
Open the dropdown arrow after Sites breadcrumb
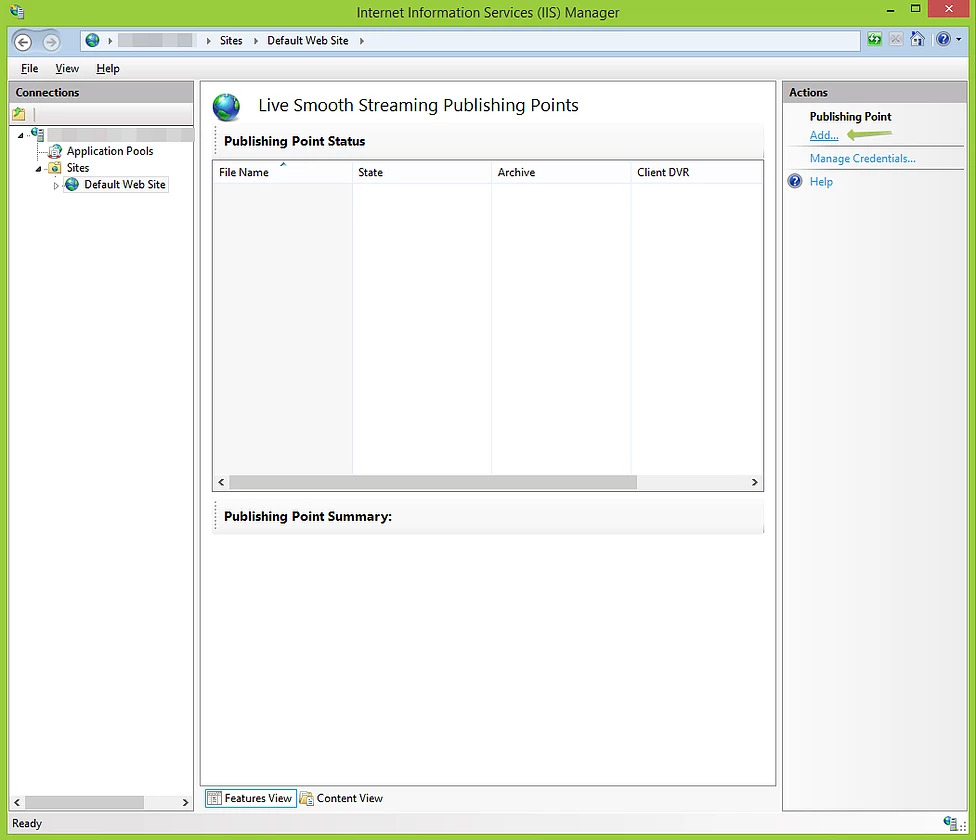(x=255, y=41)
